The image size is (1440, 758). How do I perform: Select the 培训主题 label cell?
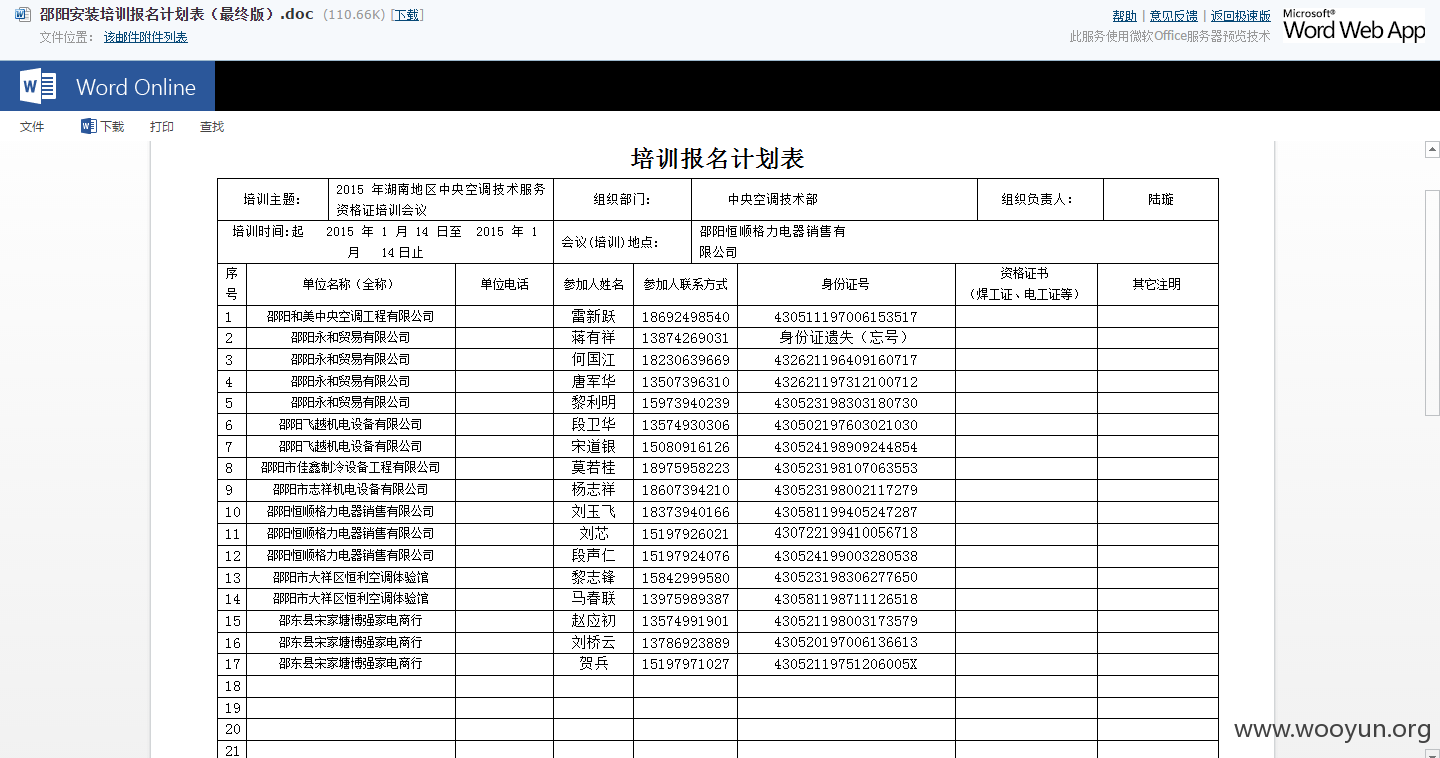(273, 199)
